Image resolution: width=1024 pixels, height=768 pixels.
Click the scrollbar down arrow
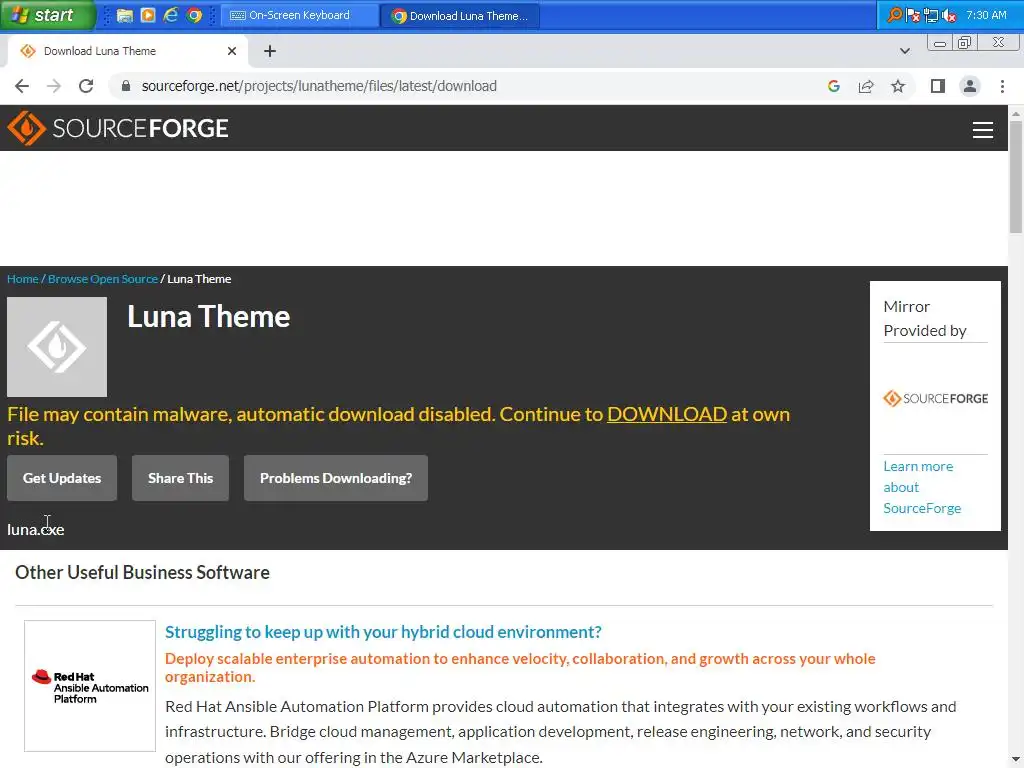1016,761
